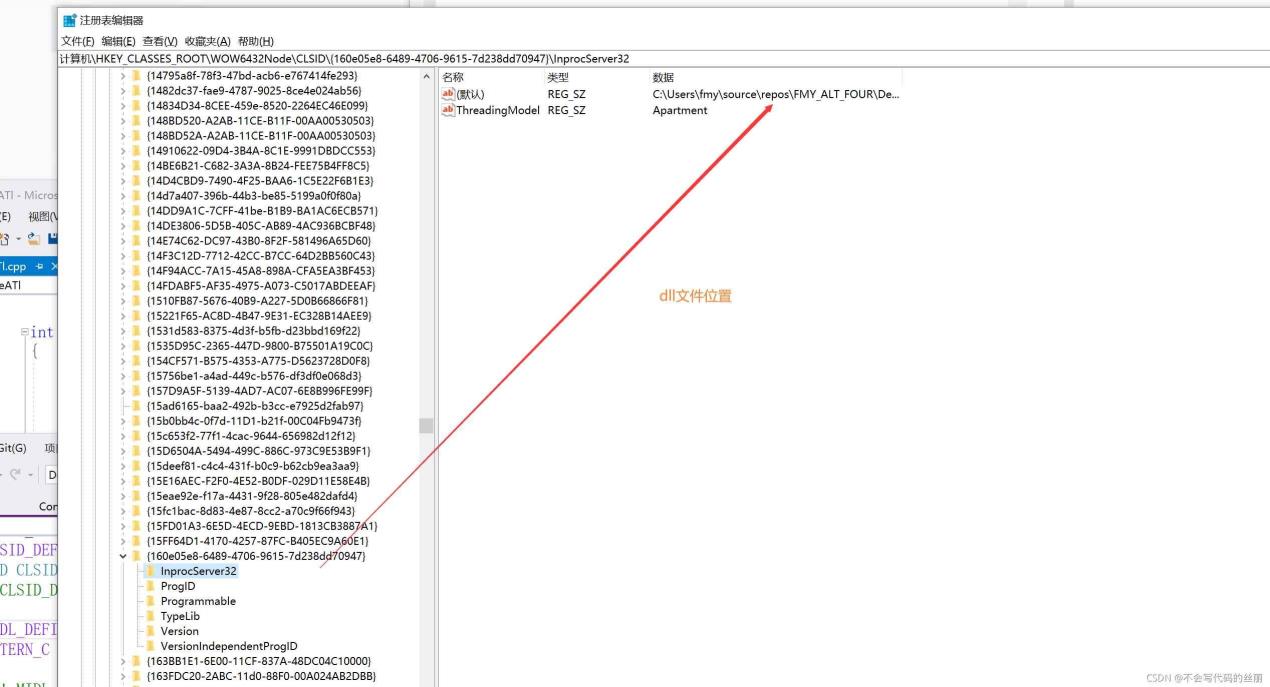Expand key {1482dc37-fae9-4787-9025-8ce4e024ab56}
Image resolution: width=1270 pixels, height=687 pixels.
coord(123,91)
